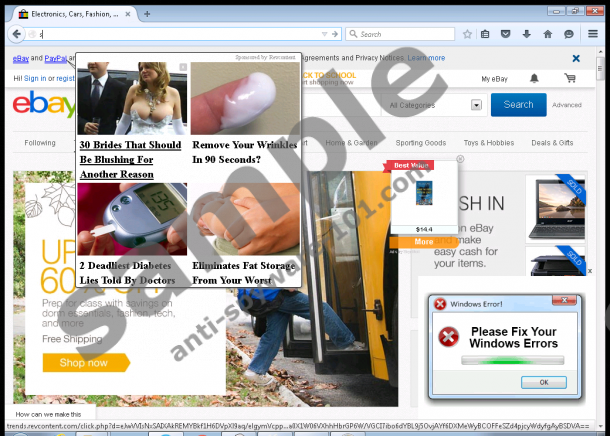Screen dimensions: 610x436
Task: Open the Firefox hamburger menu
Action: click(x=593, y=34)
